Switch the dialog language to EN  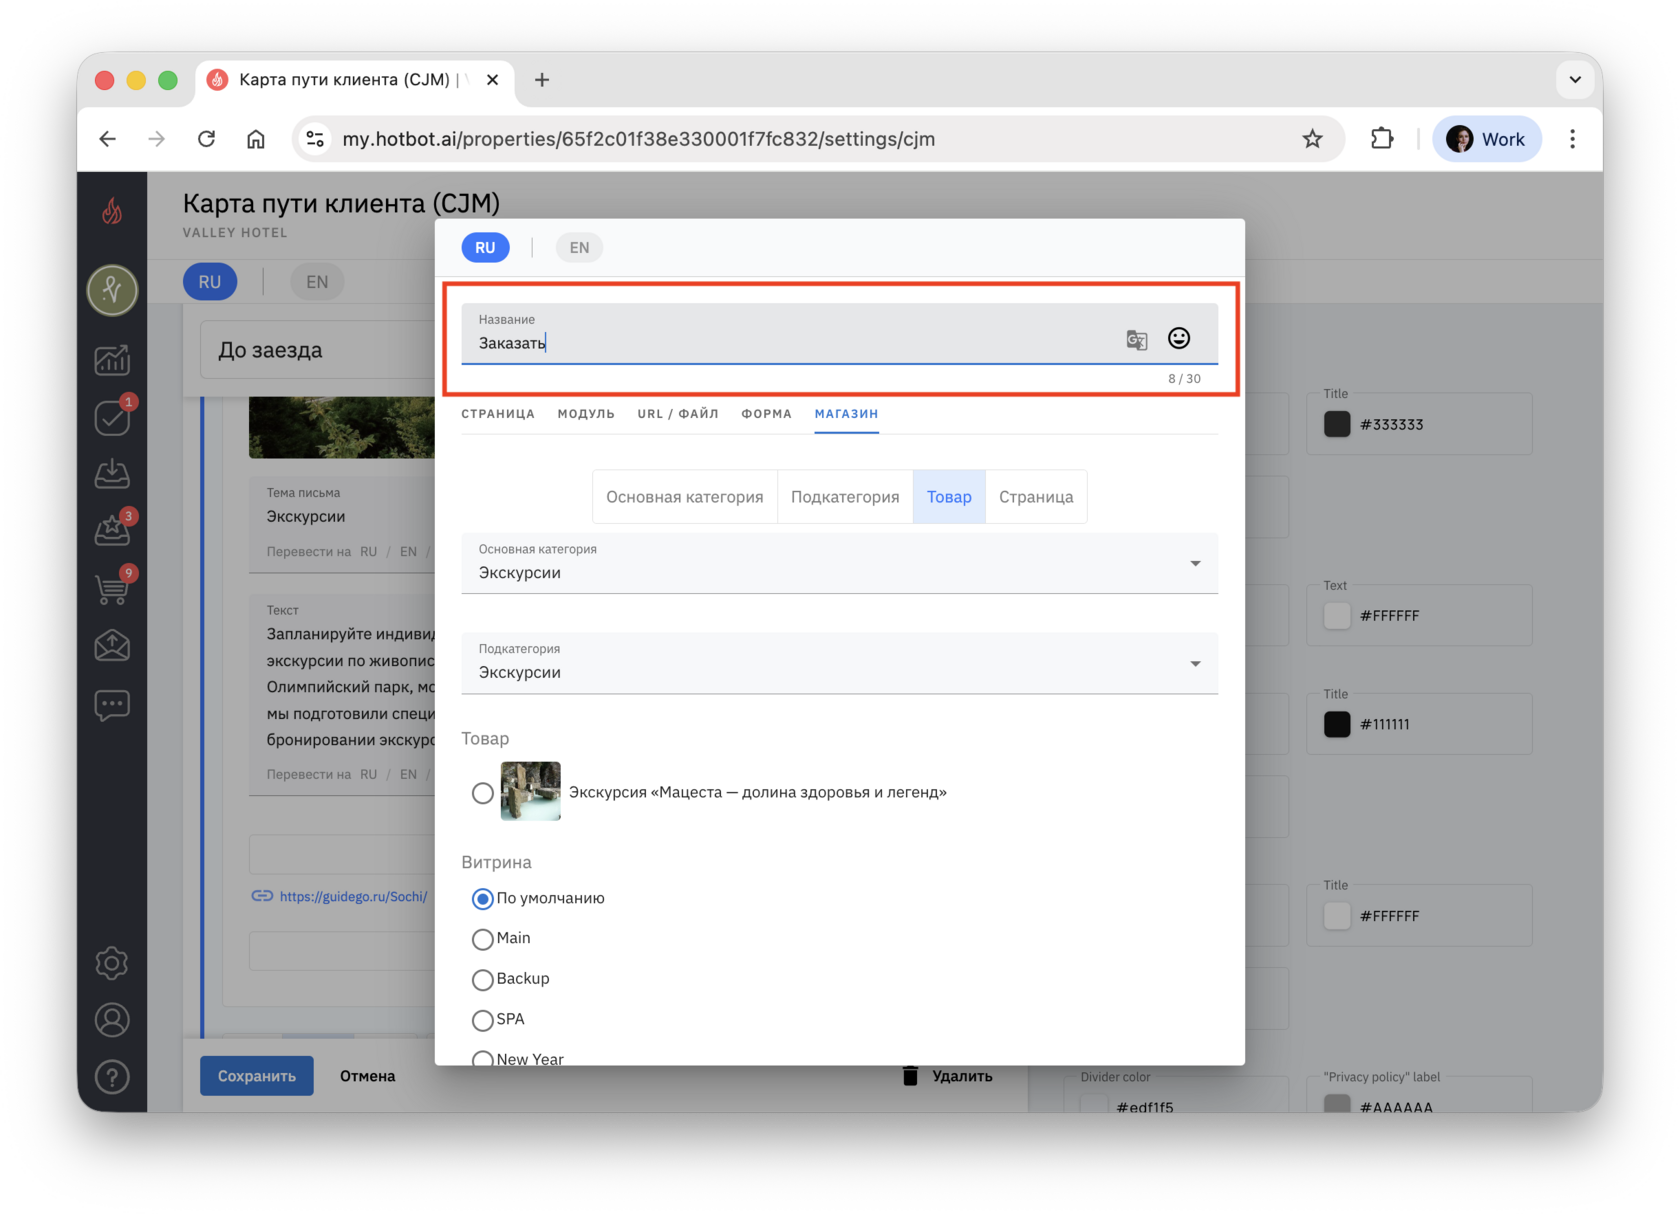tap(579, 248)
